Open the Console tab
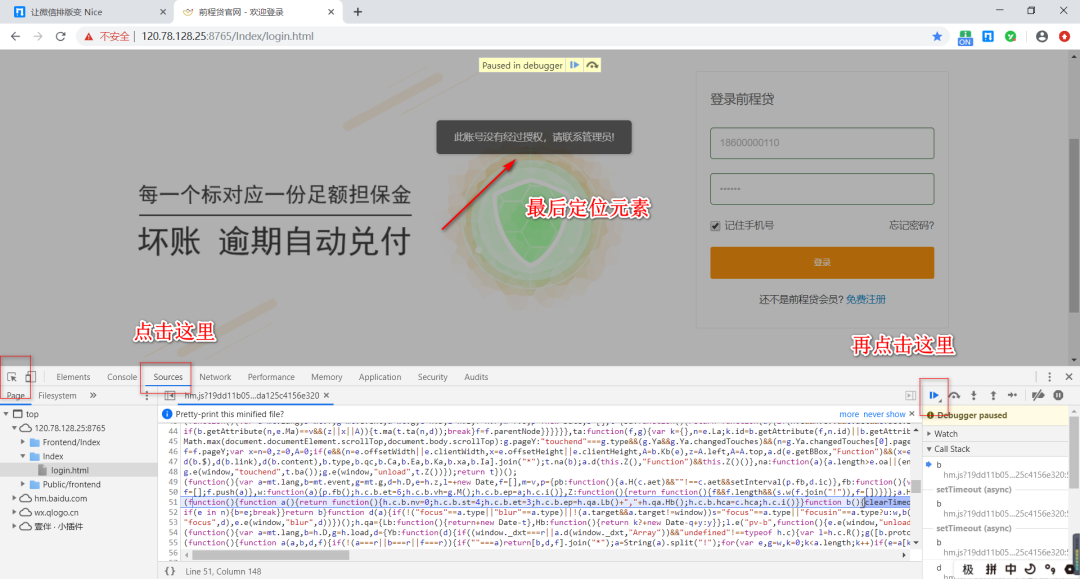1080x579 pixels. point(121,377)
